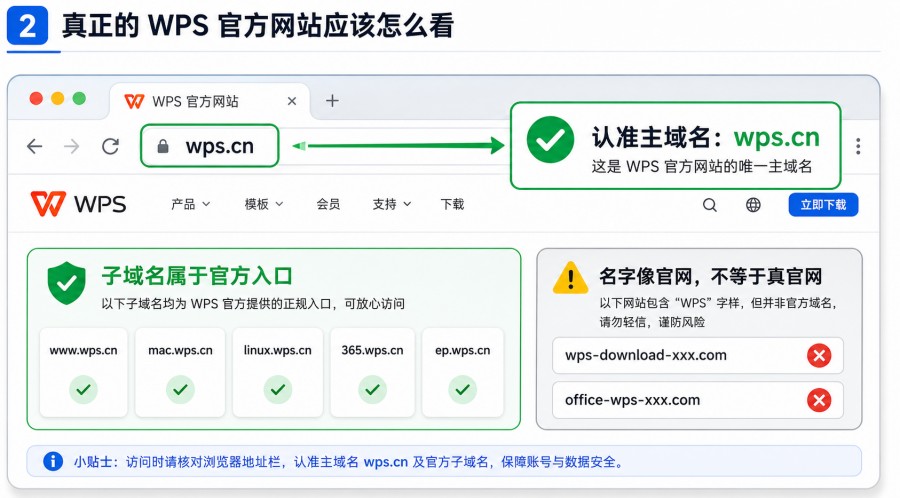Click the blue info icon in tip bar
This screenshot has height=498, width=900.
pos(53,461)
